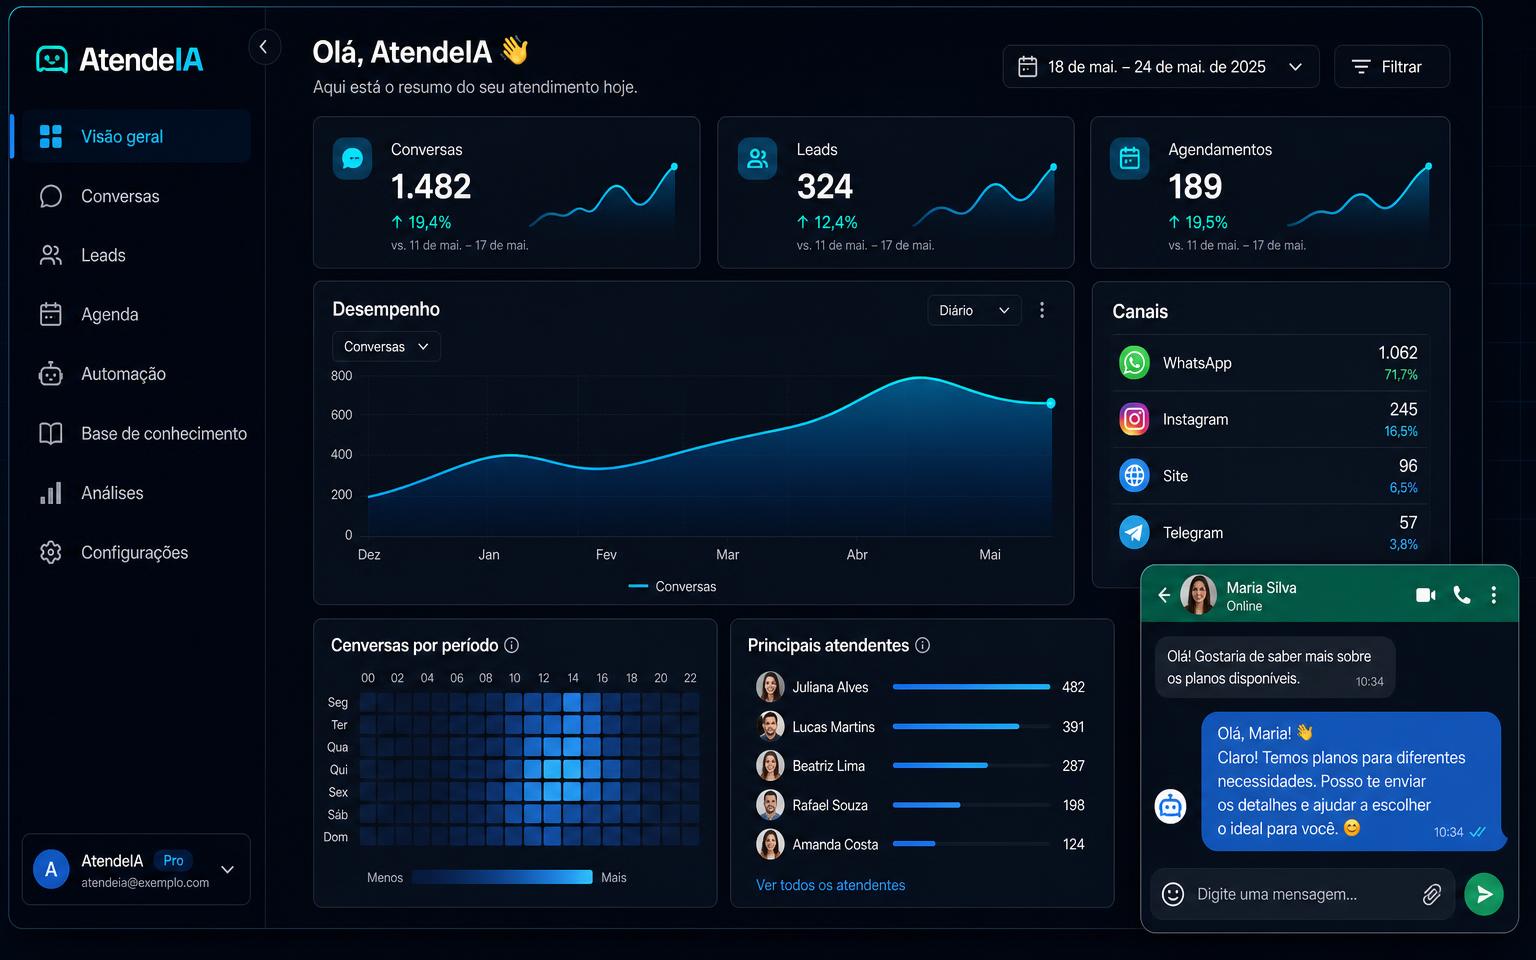Change the Diário interval dropdown

pos(974,311)
